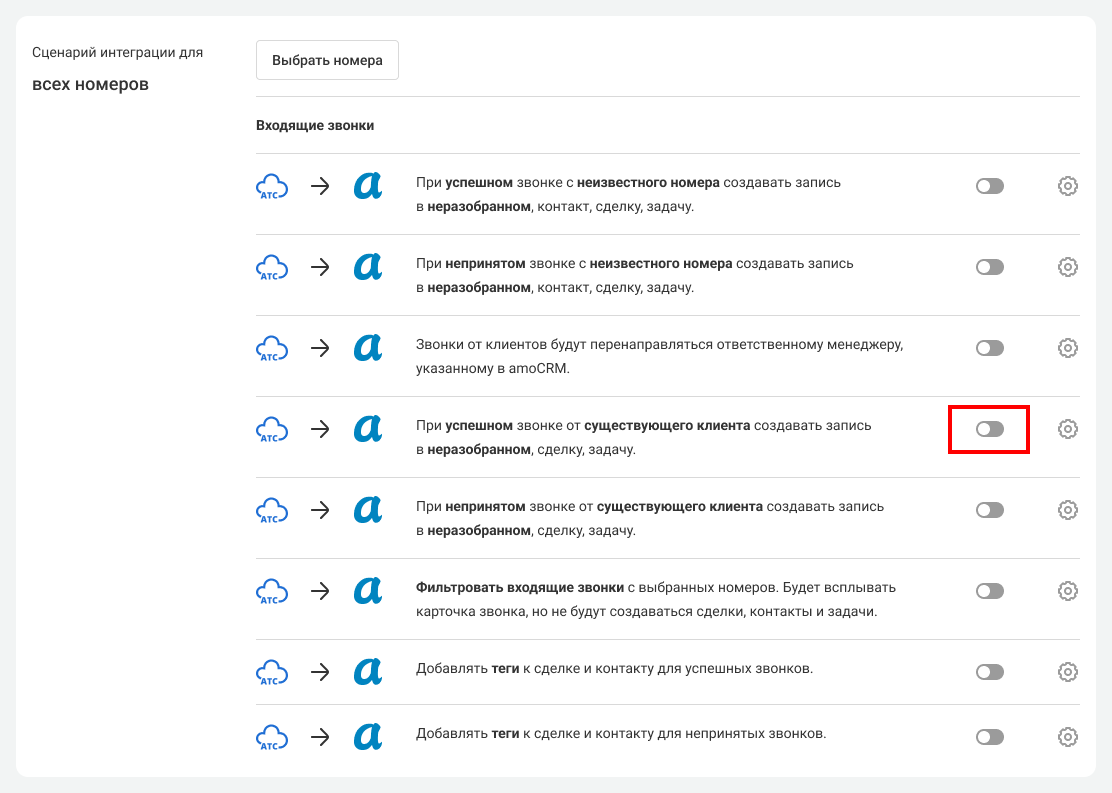Open gear for successful existing client call
Viewport: 1112px width, 793px height.
[x=1067, y=429]
